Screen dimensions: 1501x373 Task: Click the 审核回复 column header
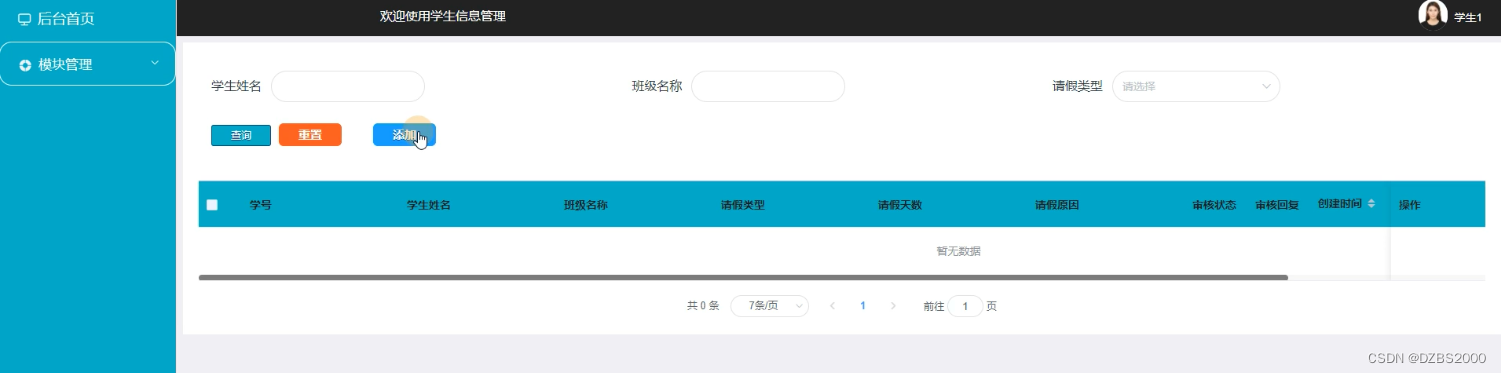point(1277,205)
